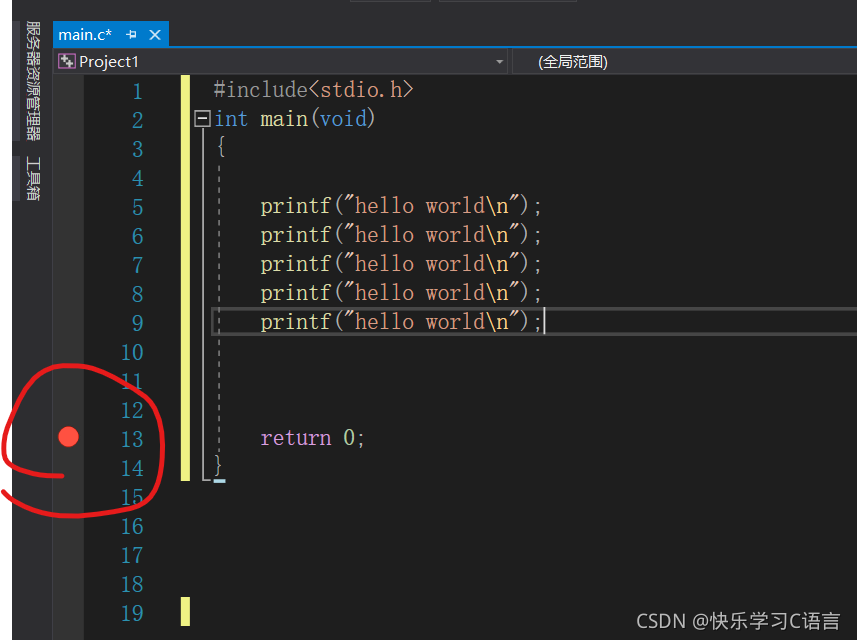The width and height of the screenshot is (857, 640).
Task: Click line number 1
Action: [x=138, y=91]
